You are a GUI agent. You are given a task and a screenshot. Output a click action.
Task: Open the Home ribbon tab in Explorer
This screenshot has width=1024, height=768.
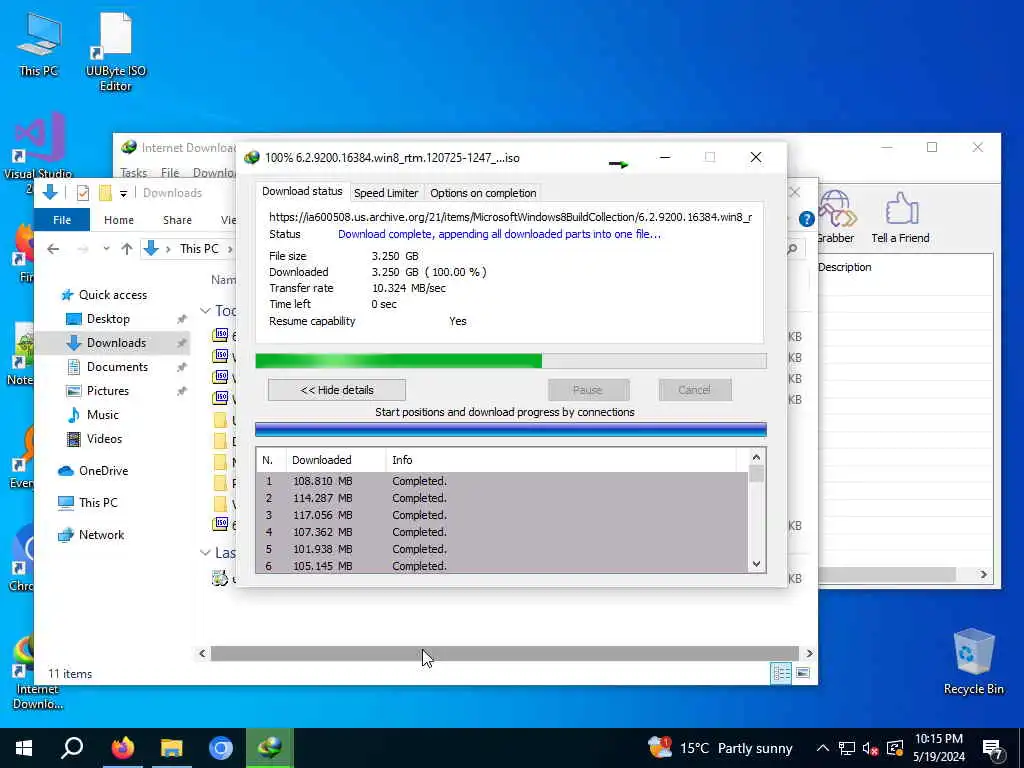tap(119, 220)
